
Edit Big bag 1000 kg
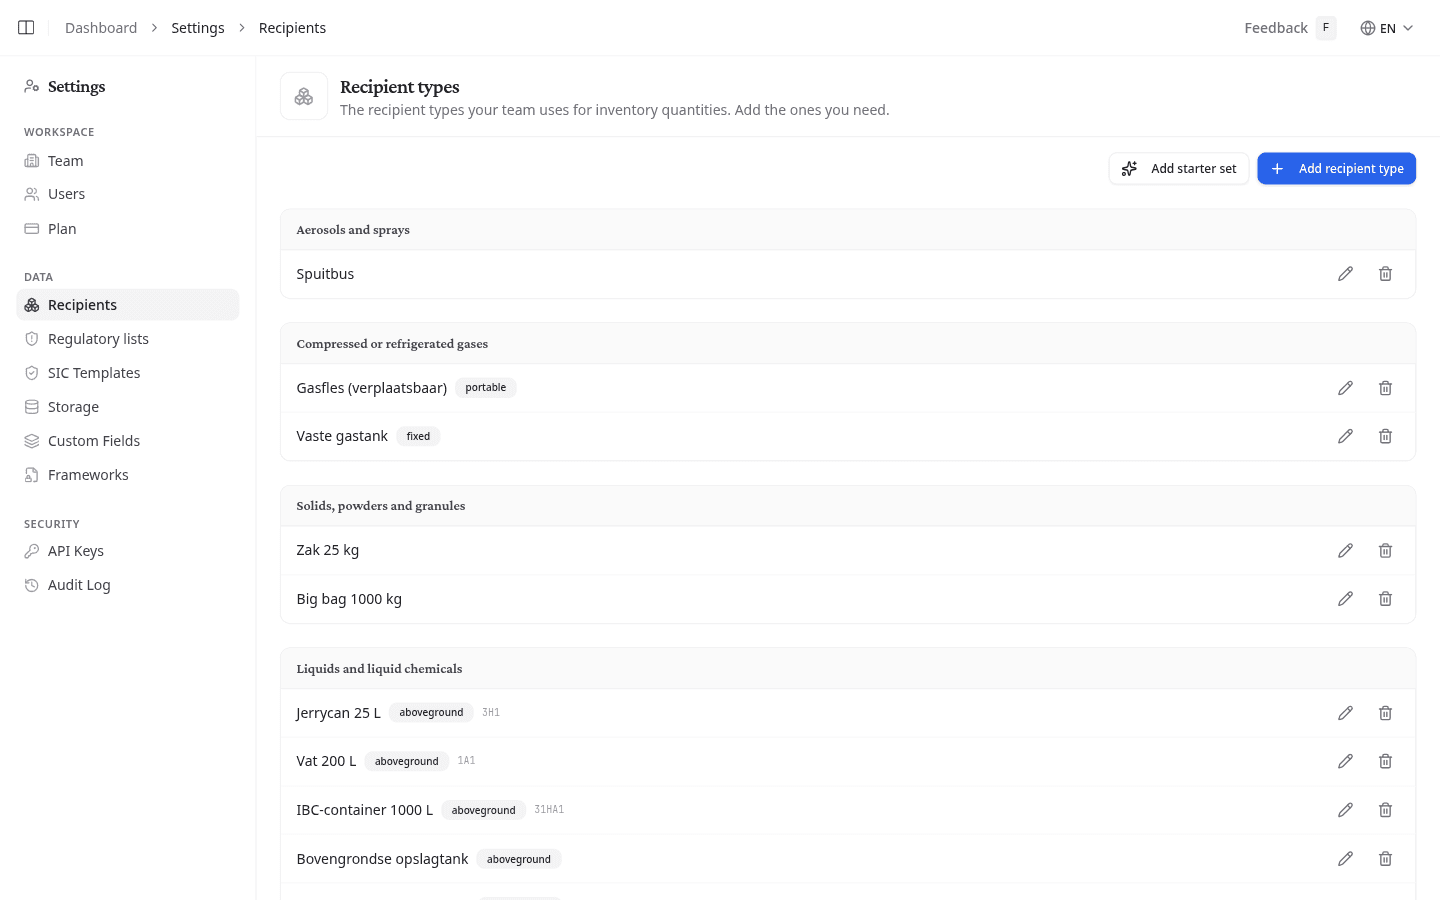(x=1345, y=599)
